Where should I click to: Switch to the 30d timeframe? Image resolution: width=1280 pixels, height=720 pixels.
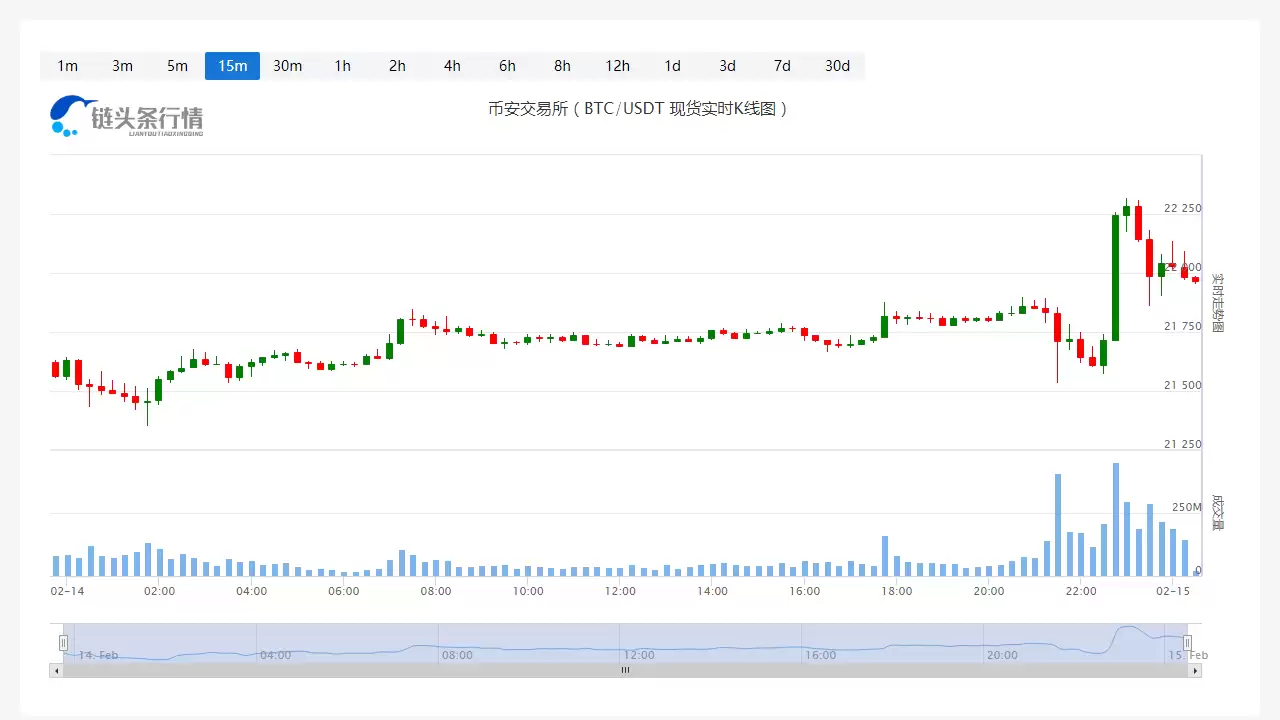[837, 66]
